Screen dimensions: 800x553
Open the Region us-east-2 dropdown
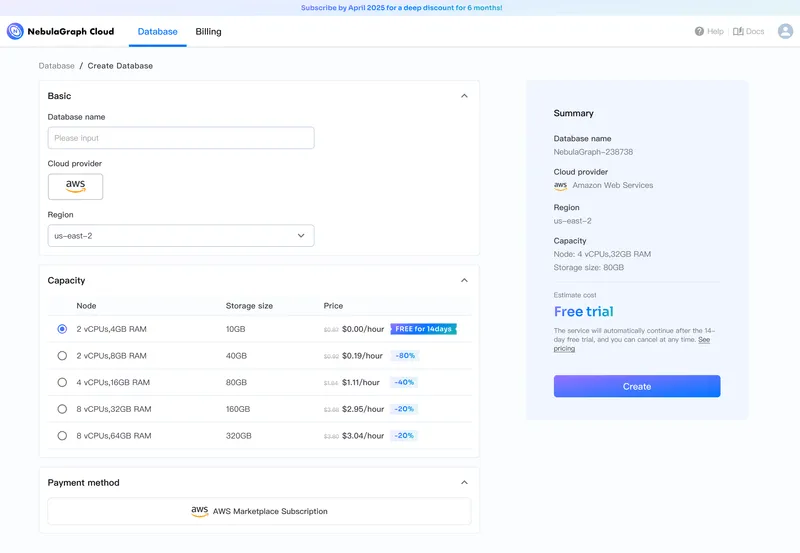click(181, 236)
